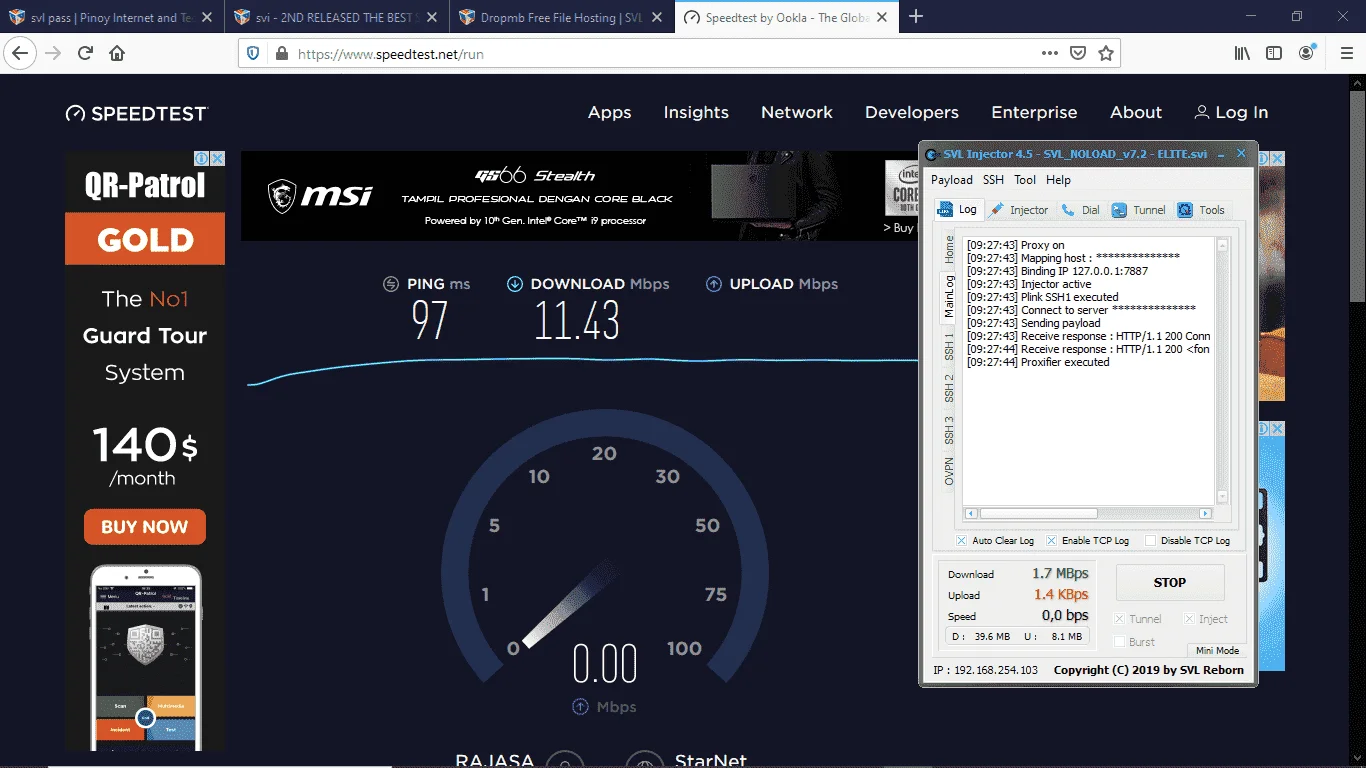This screenshot has height=768, width=1366.
Task: Select the SSH 3 vertical tab
Action: pos(949,431)
